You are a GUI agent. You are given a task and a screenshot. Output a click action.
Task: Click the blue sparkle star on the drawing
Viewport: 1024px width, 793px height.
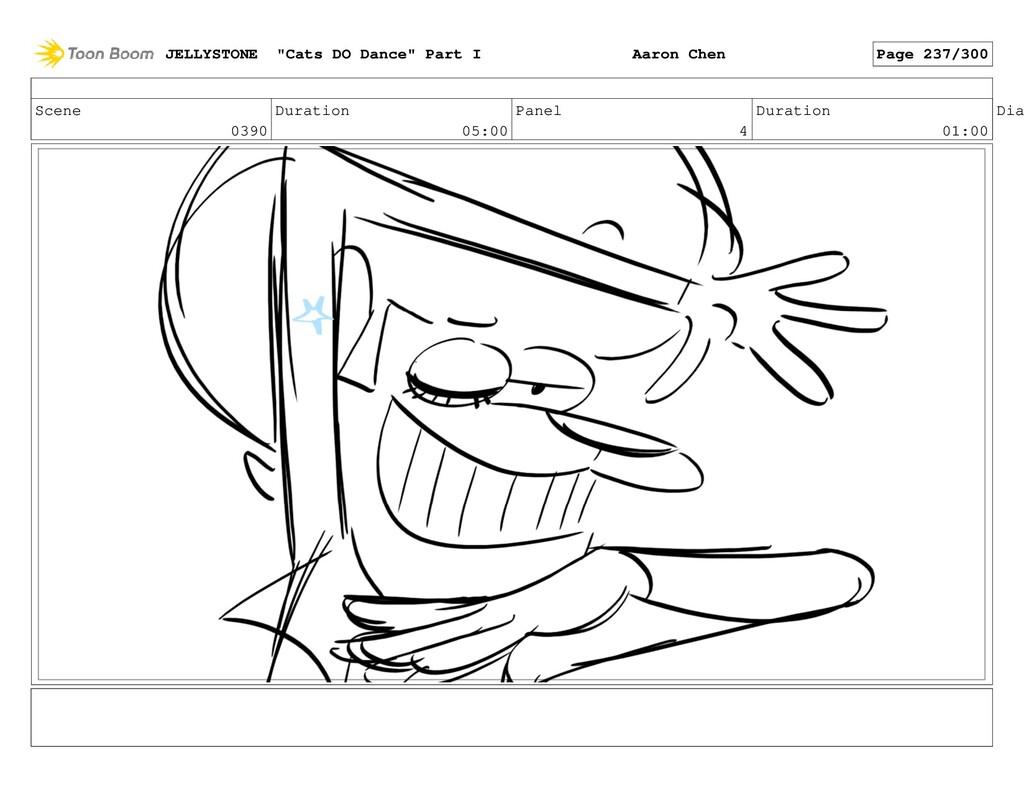tap(313, 315)
